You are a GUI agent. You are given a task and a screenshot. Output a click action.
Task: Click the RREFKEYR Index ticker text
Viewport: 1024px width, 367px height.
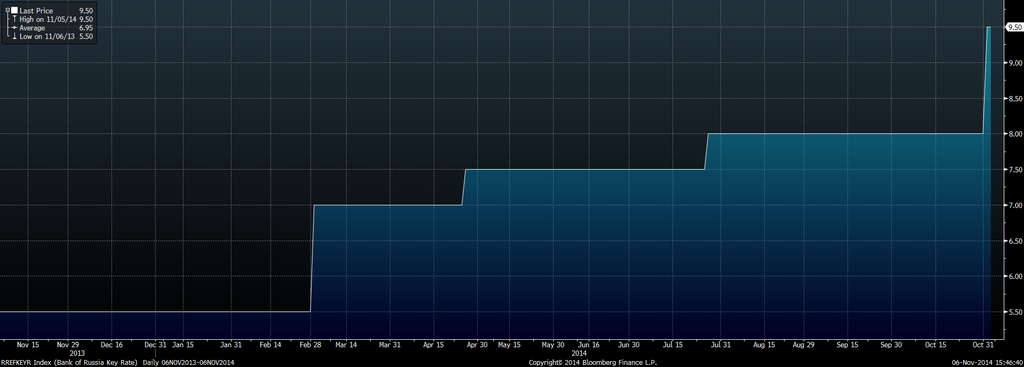coord(26,362)
